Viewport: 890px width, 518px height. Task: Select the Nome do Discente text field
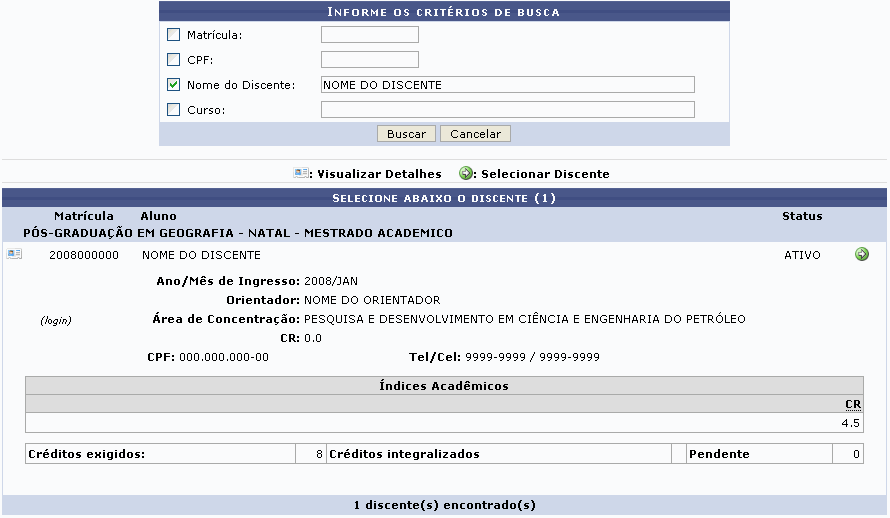(x=507, y=85)
